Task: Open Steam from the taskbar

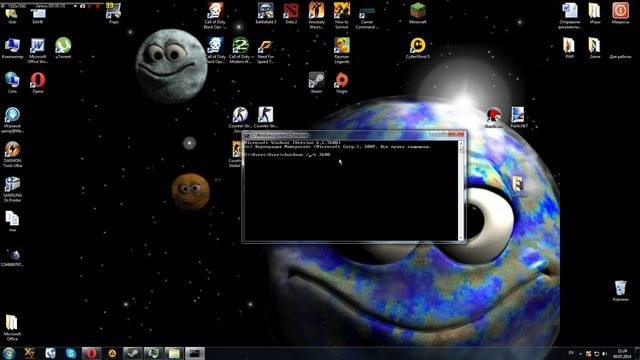Action: pos(133,353)
